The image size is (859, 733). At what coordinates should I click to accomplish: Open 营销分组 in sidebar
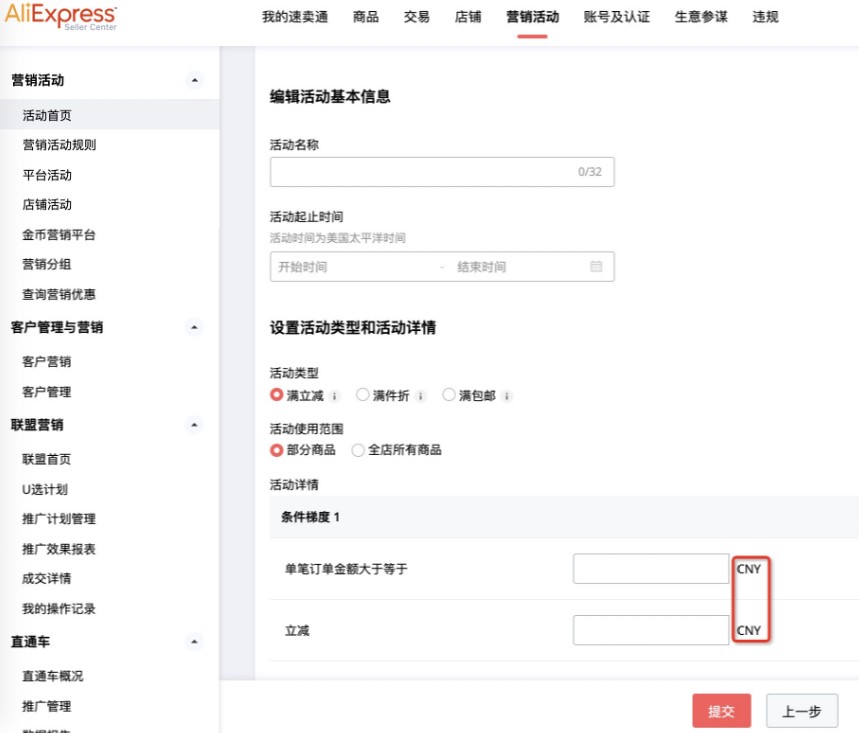point(47,264)
